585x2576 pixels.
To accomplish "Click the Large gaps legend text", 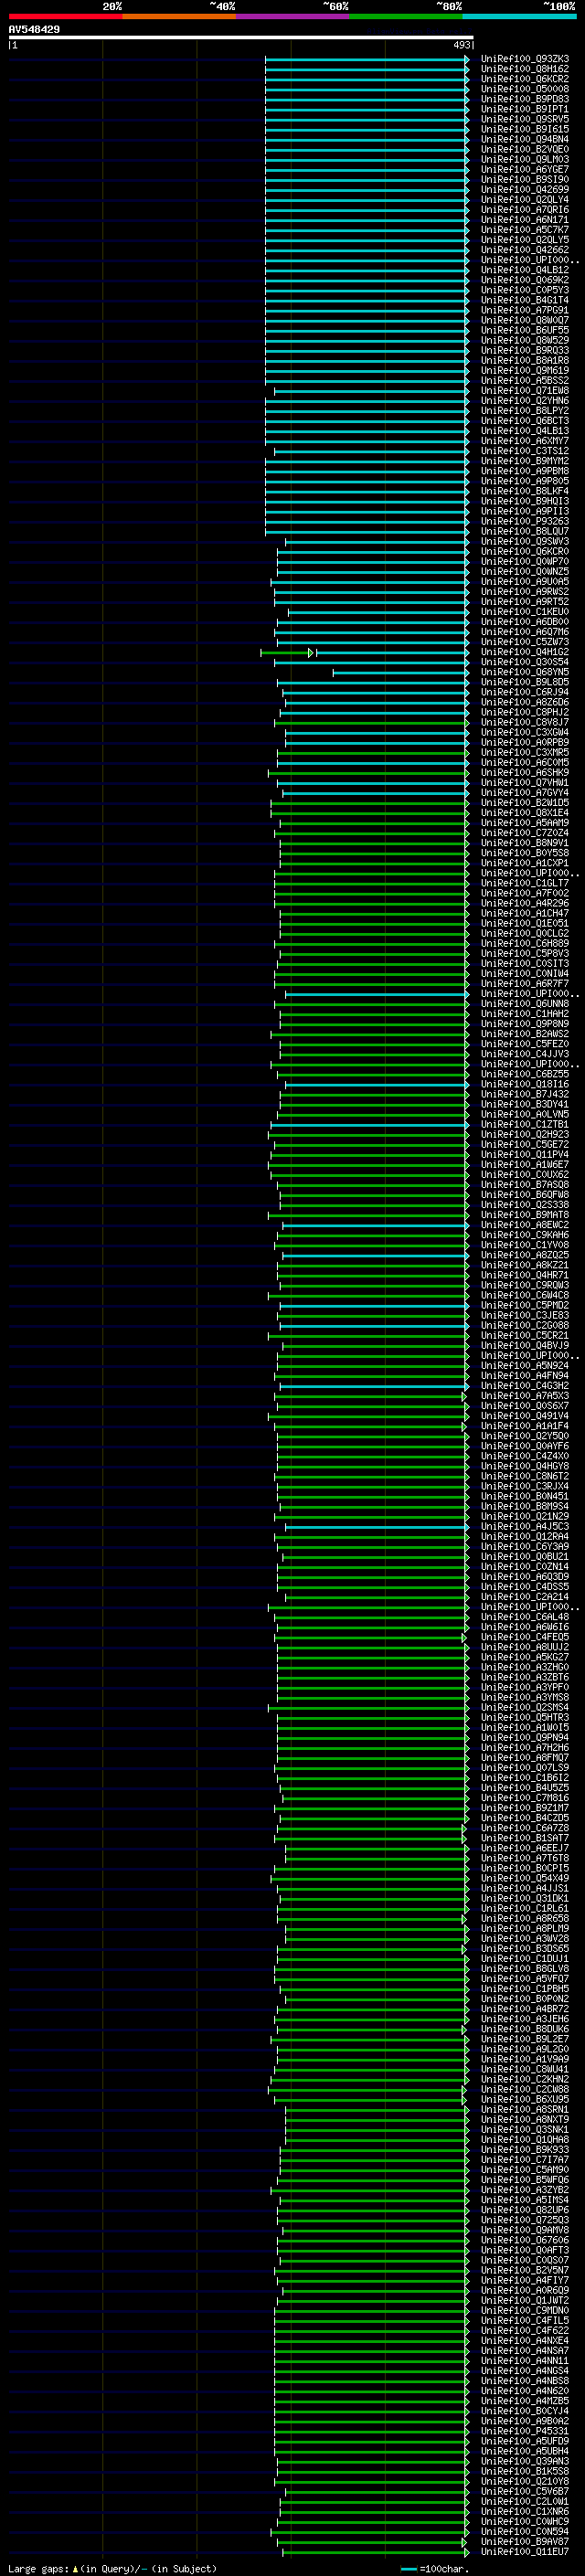I will pyautogui.click(x=39, y=2568).
